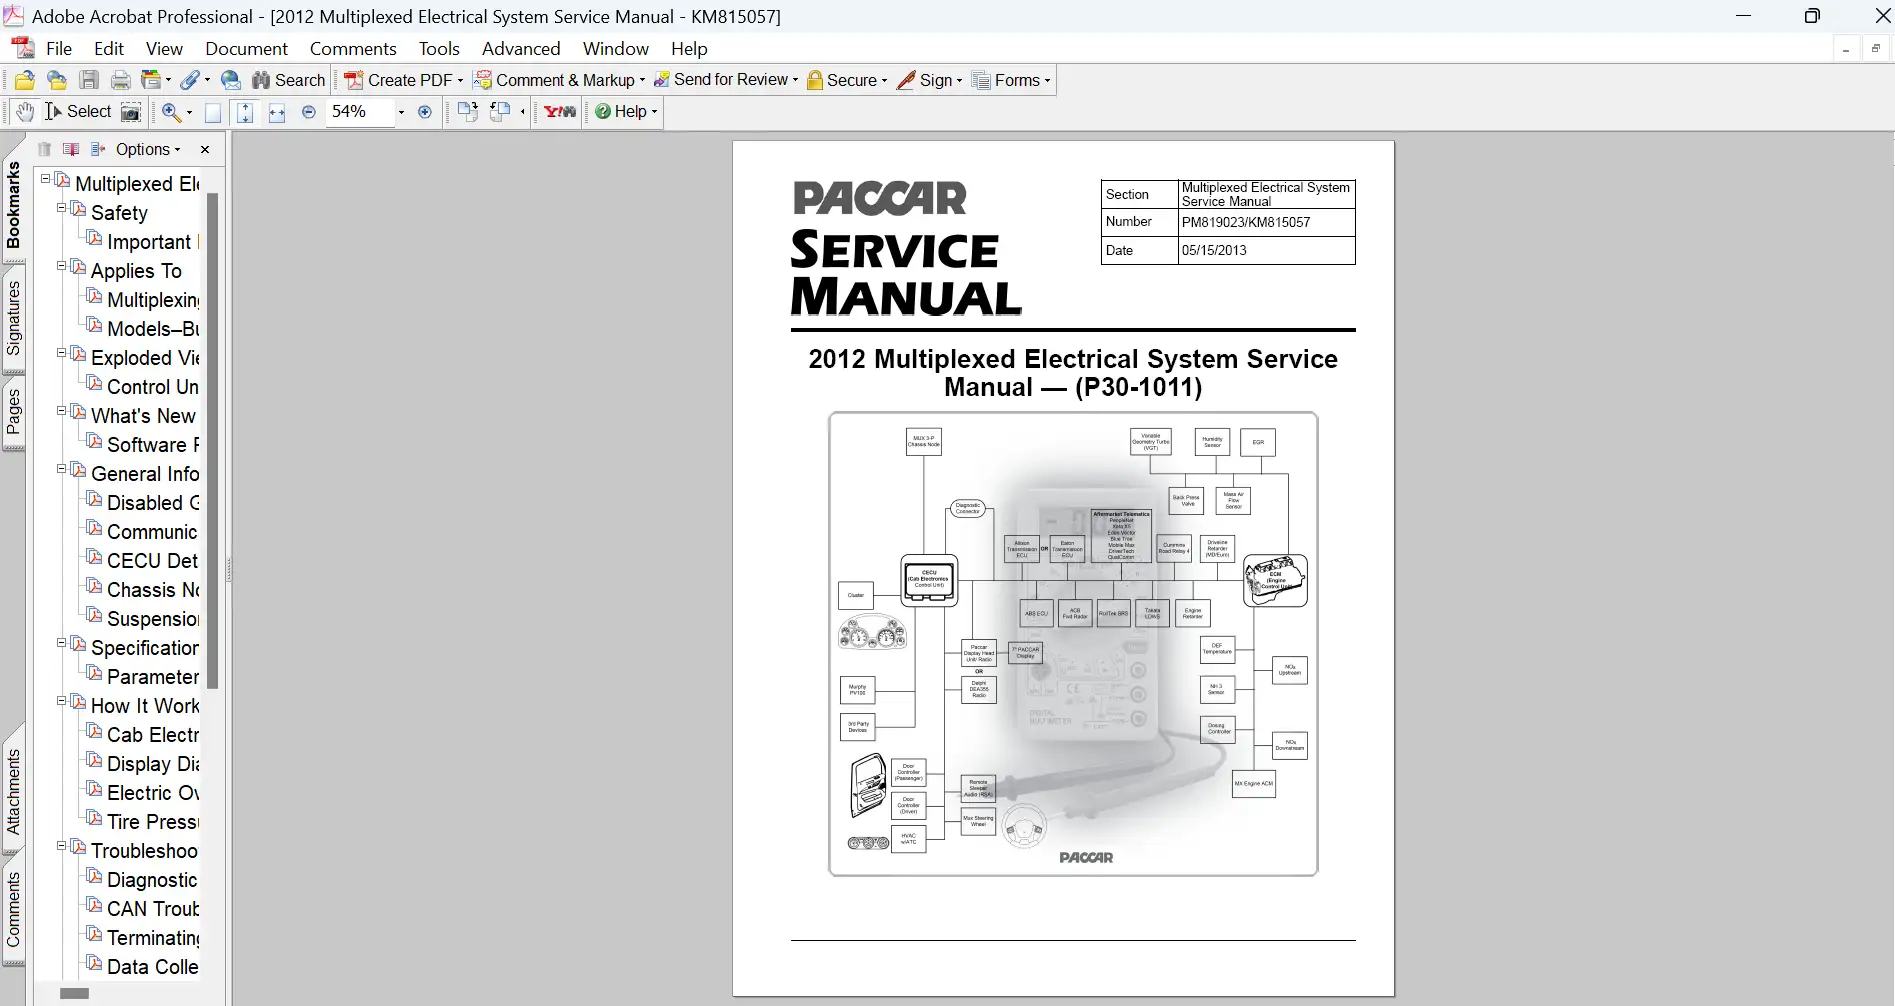Collapse the What's New bookmark node

click(61, 412)
